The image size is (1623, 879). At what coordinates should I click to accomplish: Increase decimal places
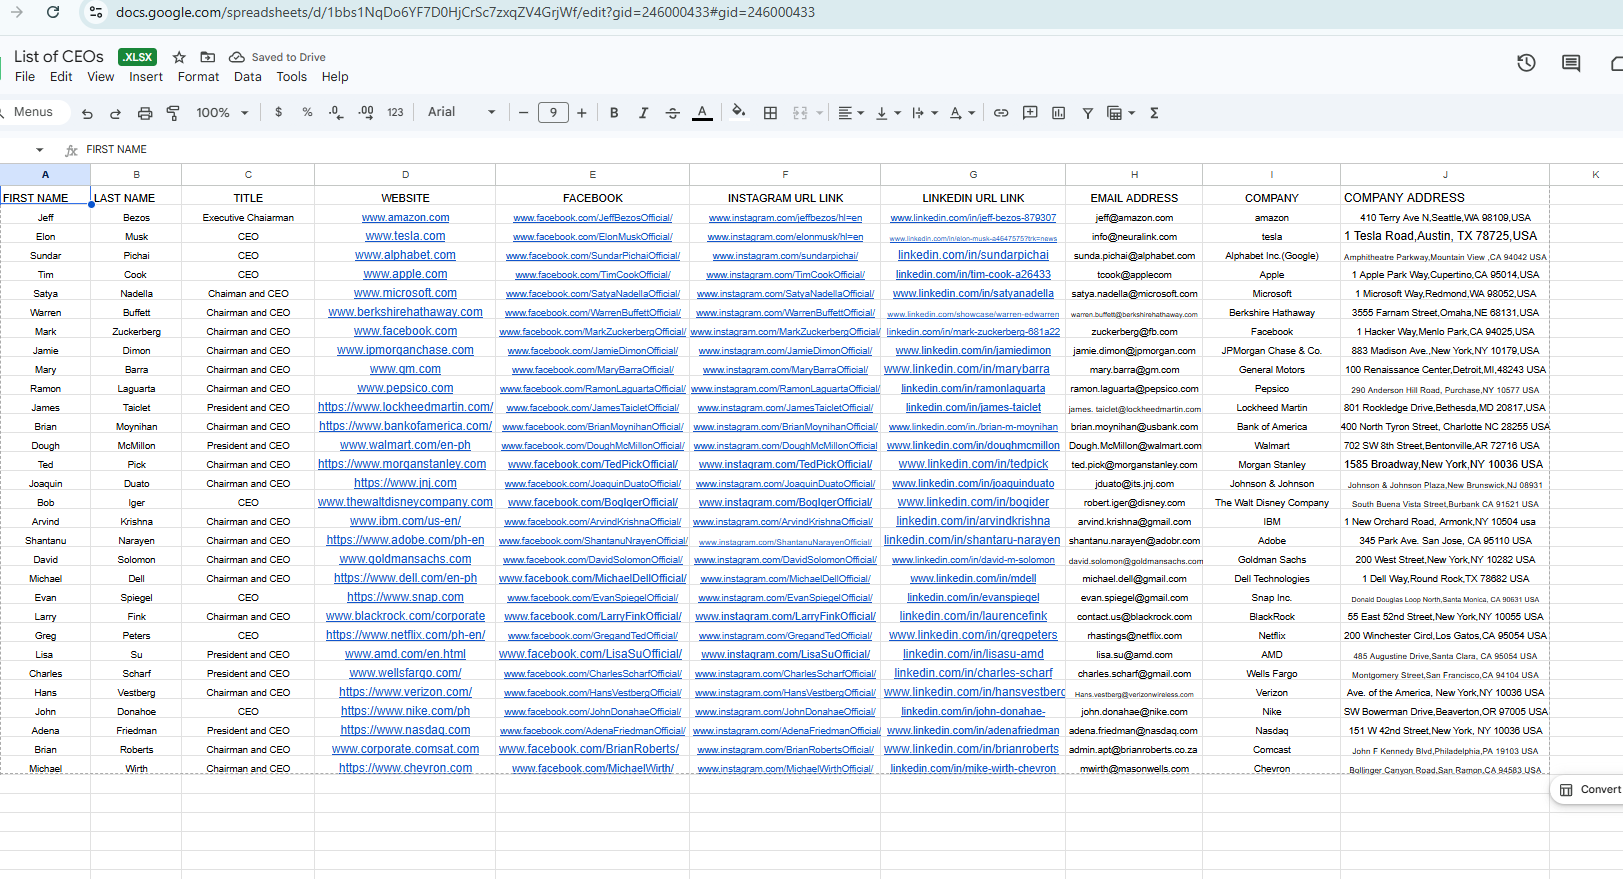(x=366, y=113)
